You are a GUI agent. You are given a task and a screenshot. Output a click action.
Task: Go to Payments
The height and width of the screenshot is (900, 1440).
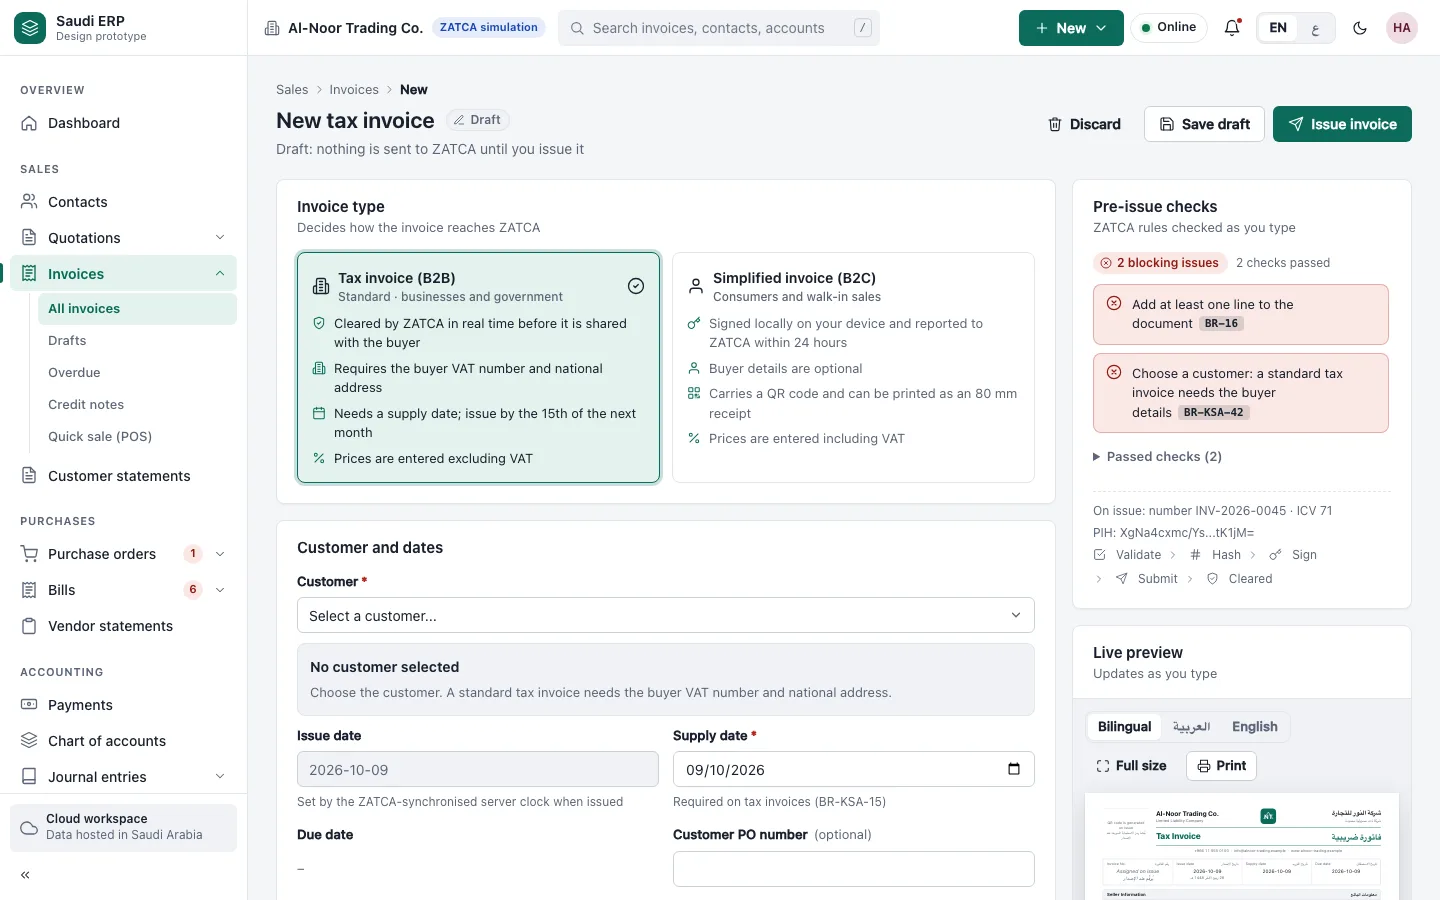pos(123,705)
